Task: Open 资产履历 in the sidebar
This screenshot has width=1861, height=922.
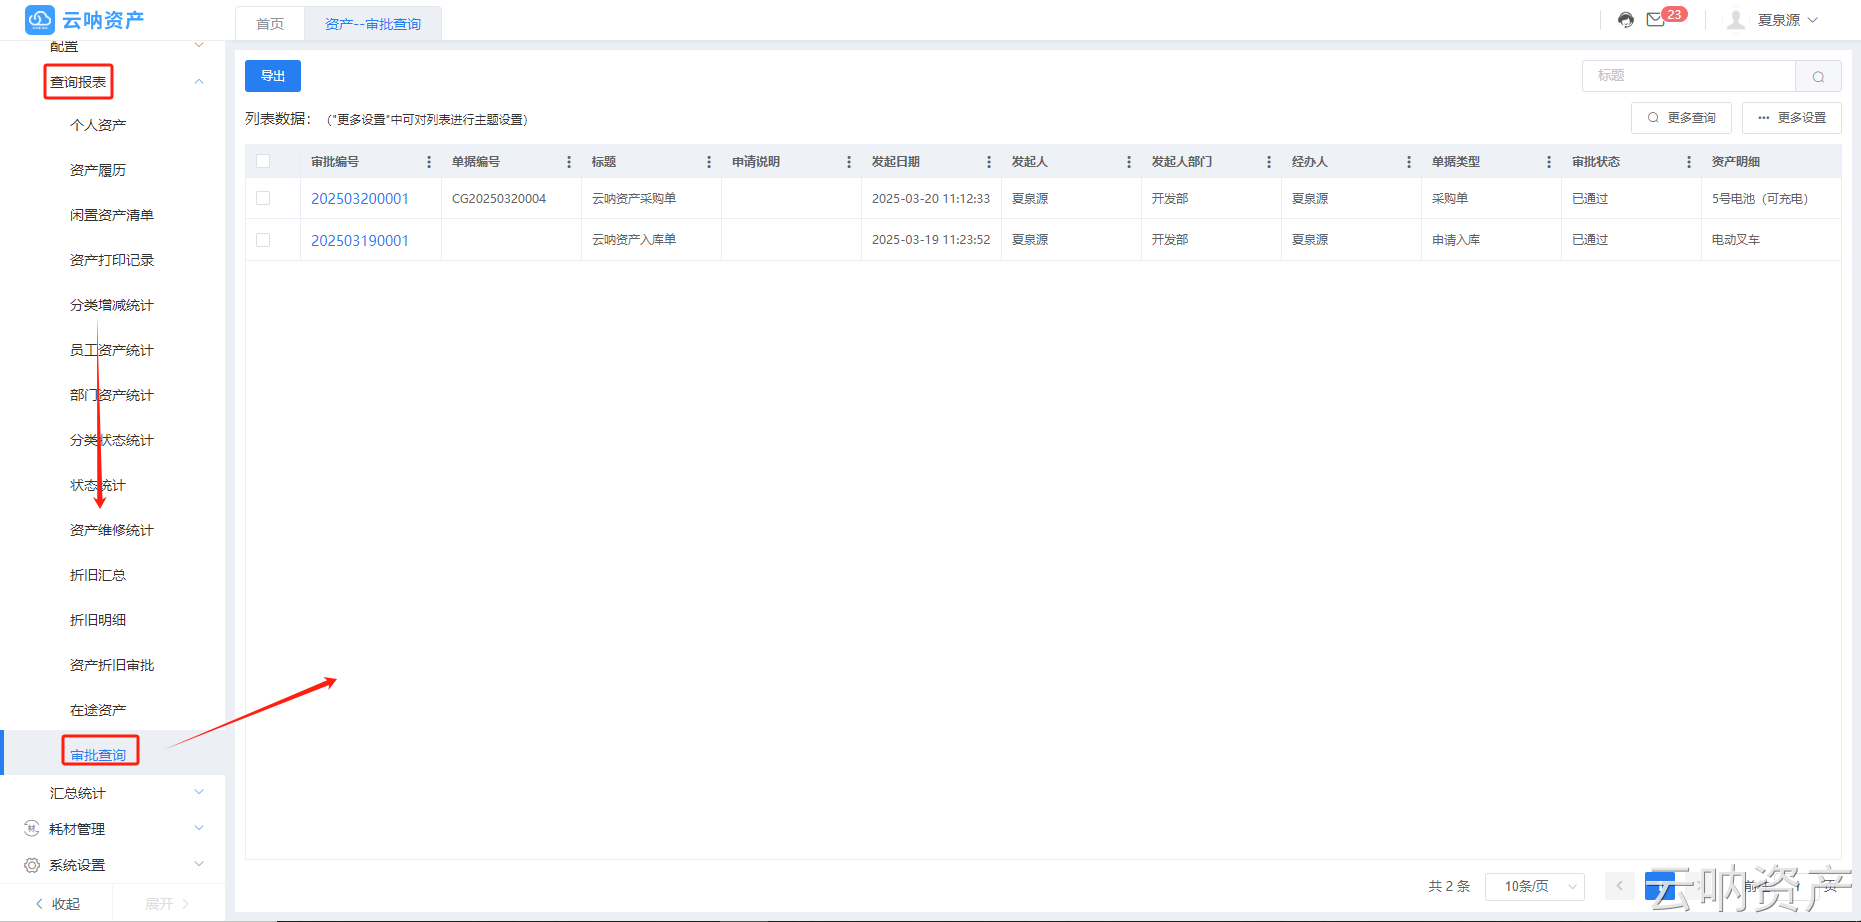Action: click(x=98, y=170)
